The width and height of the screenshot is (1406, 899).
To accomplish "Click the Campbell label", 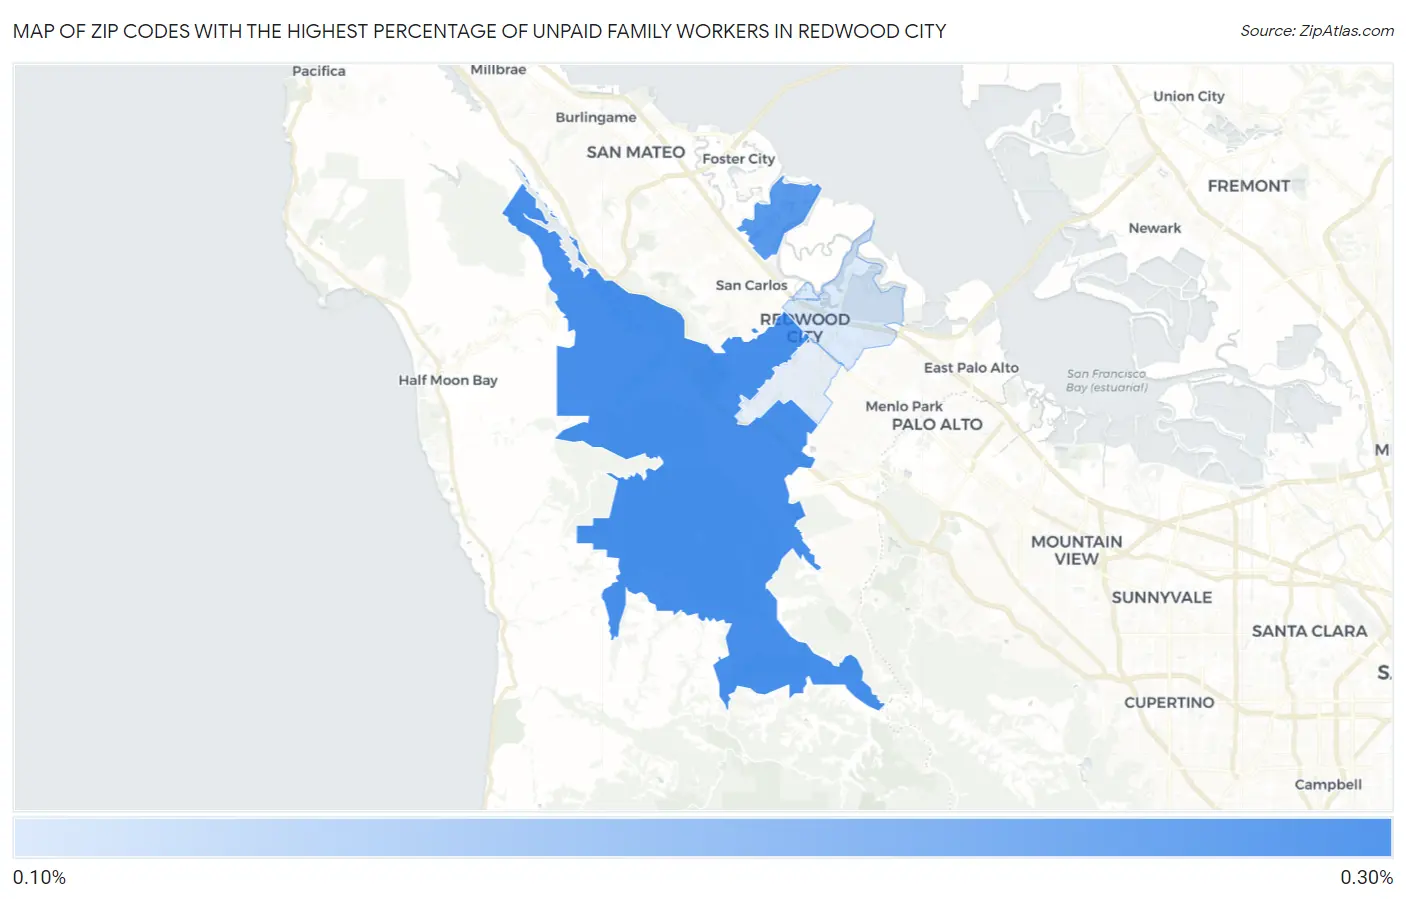I will click(x=1328, y=785).
